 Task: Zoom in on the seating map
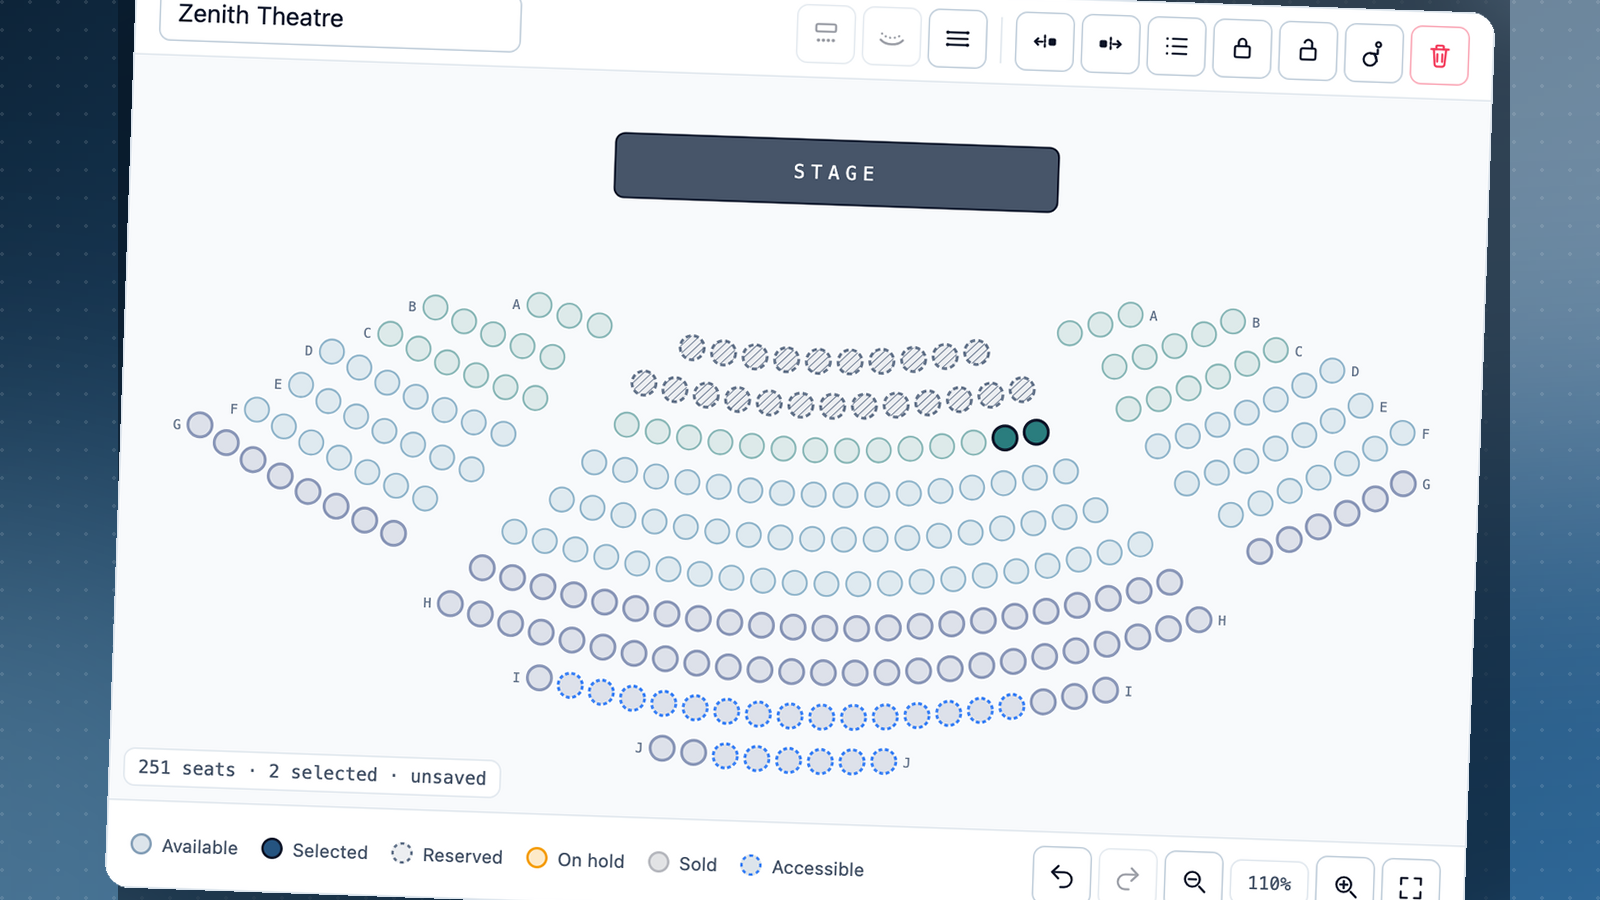(x=1345, y=886)
